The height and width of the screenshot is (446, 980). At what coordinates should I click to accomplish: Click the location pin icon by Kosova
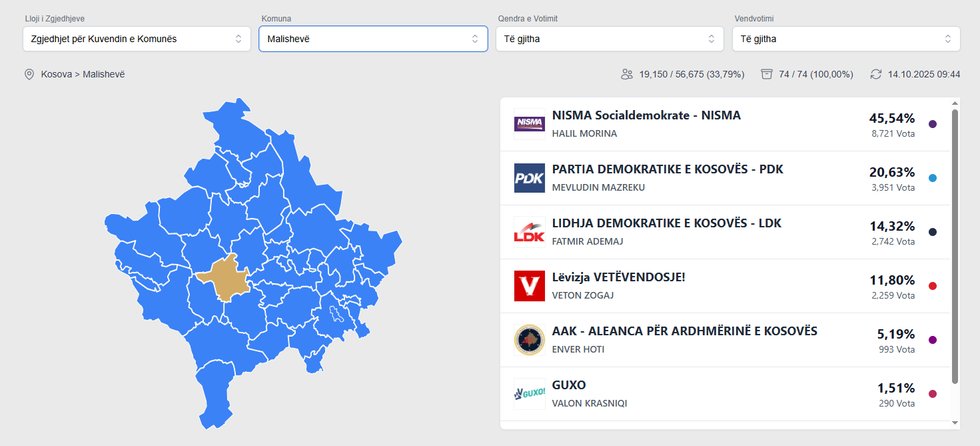point(29,74)
